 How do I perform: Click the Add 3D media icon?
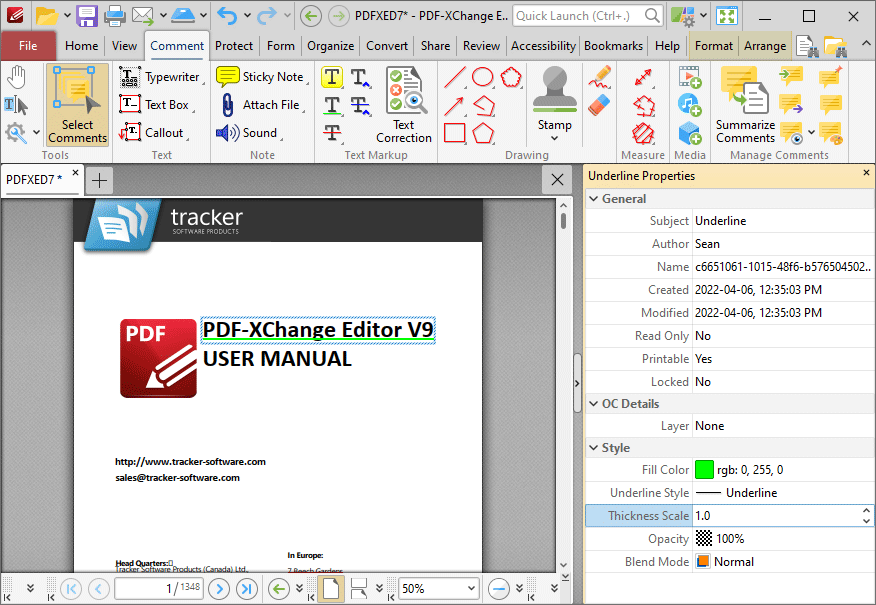pyautogui.click(x=690, y=133)
